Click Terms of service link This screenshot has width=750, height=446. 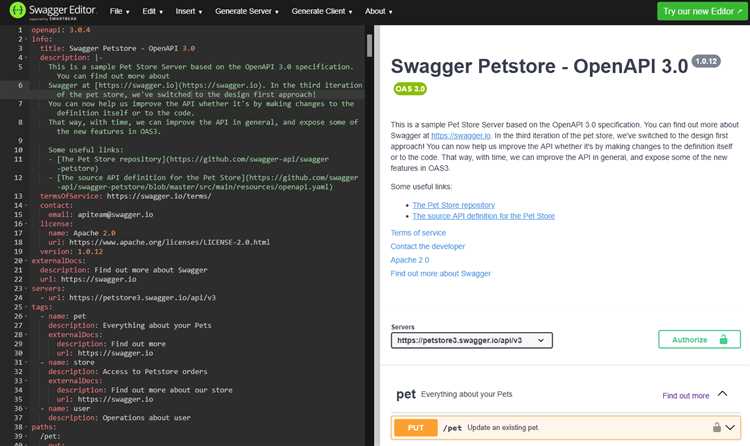418,233
